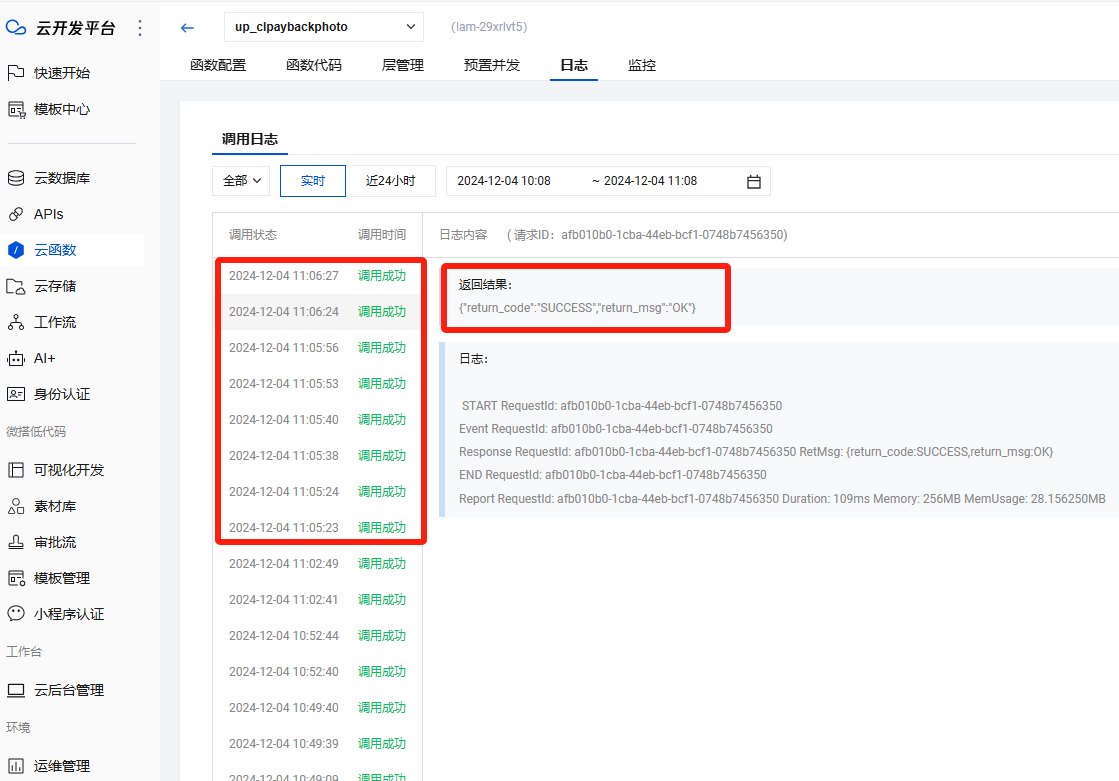
Task: Select the log entry at 11:05:40
Action: point(318,420)
